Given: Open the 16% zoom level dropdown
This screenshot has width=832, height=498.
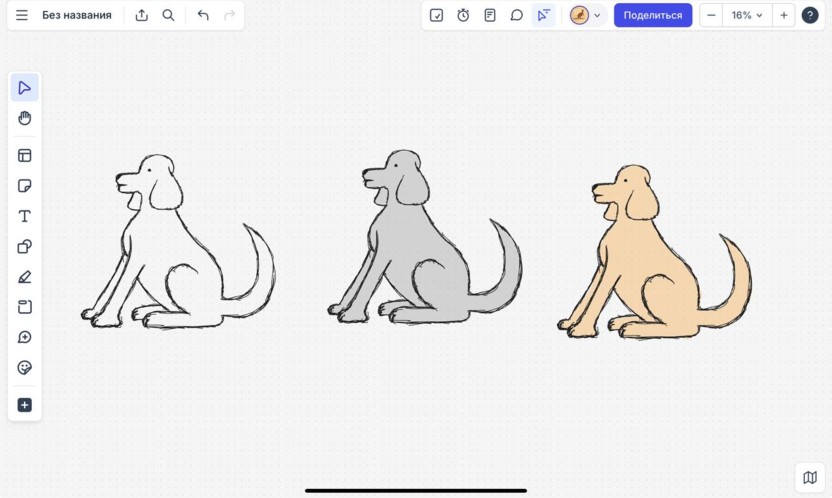Looking at the screenshot, I should tap(747, 15).
